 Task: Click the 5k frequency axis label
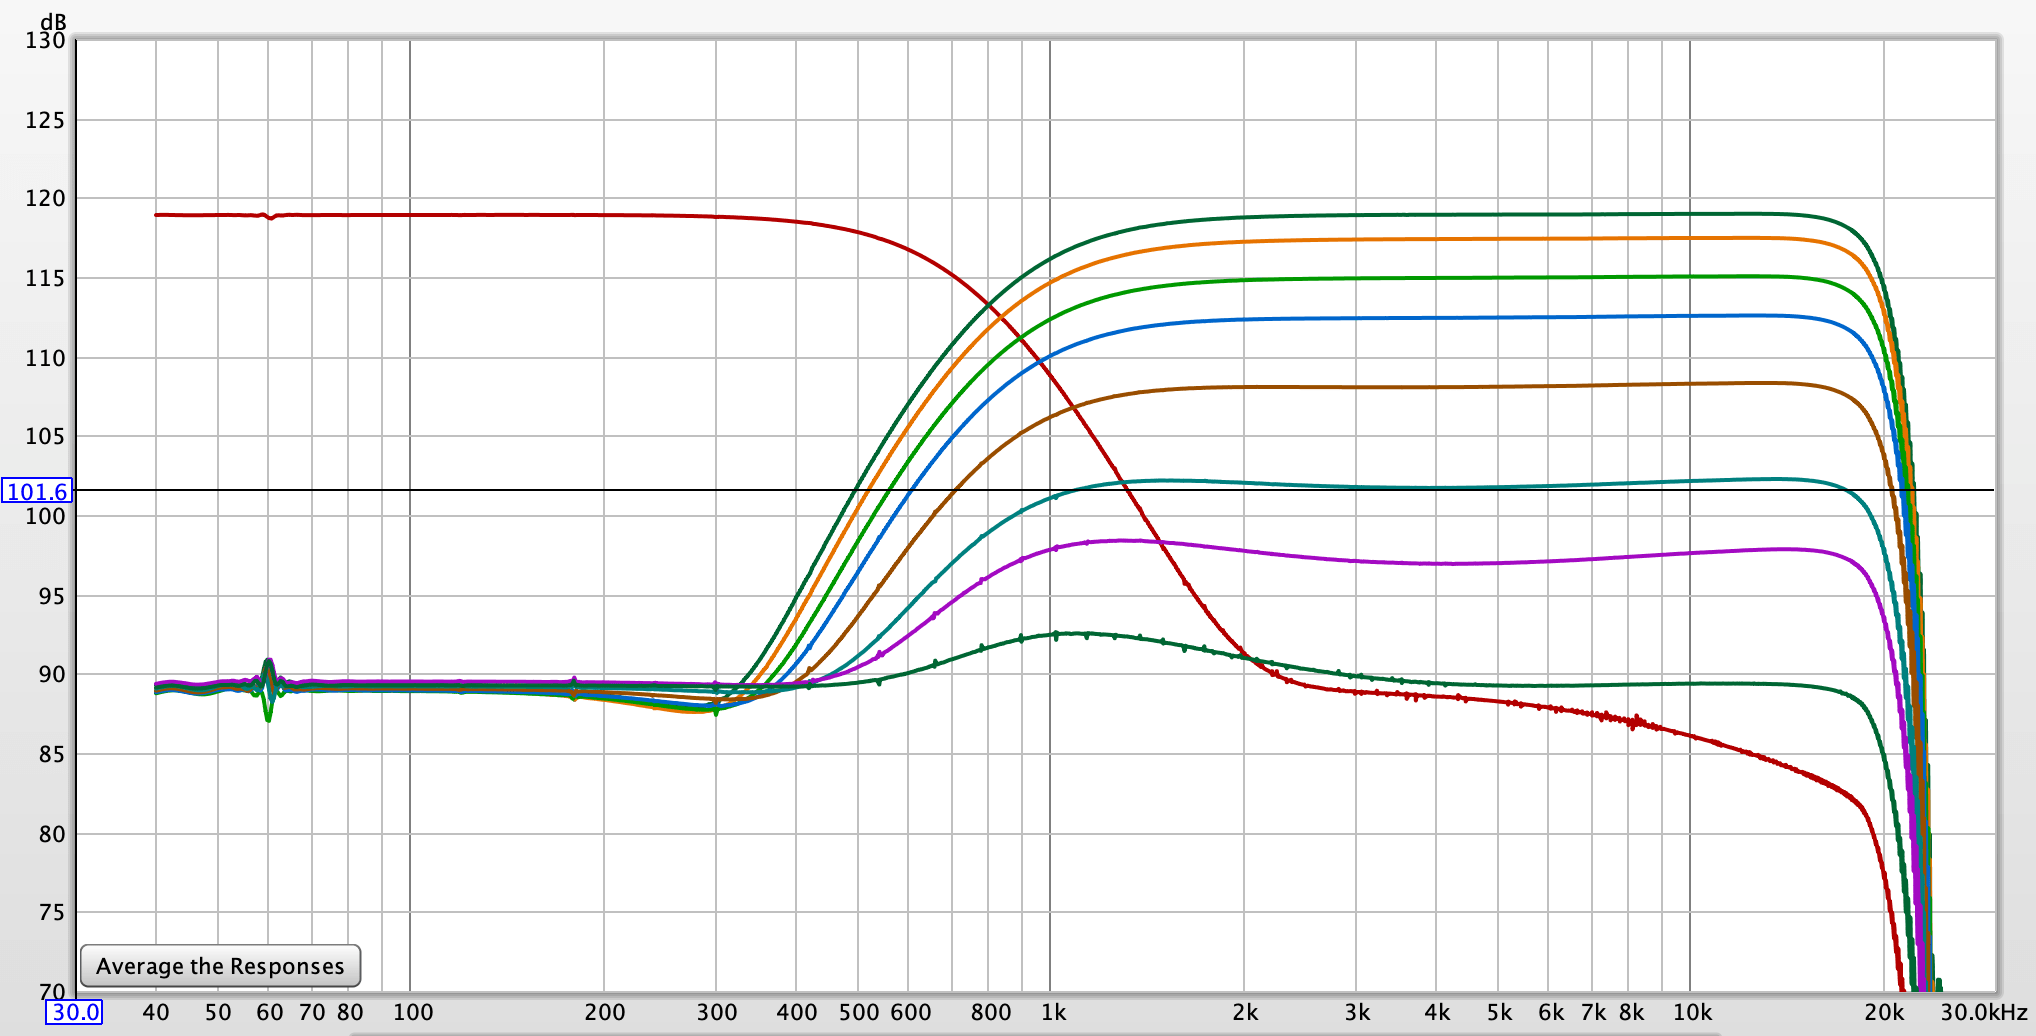point(1499,1012)
